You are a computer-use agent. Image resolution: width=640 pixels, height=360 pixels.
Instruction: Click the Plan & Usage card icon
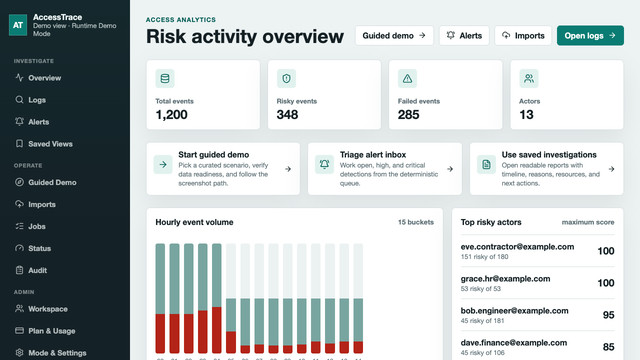pos(19,331)
